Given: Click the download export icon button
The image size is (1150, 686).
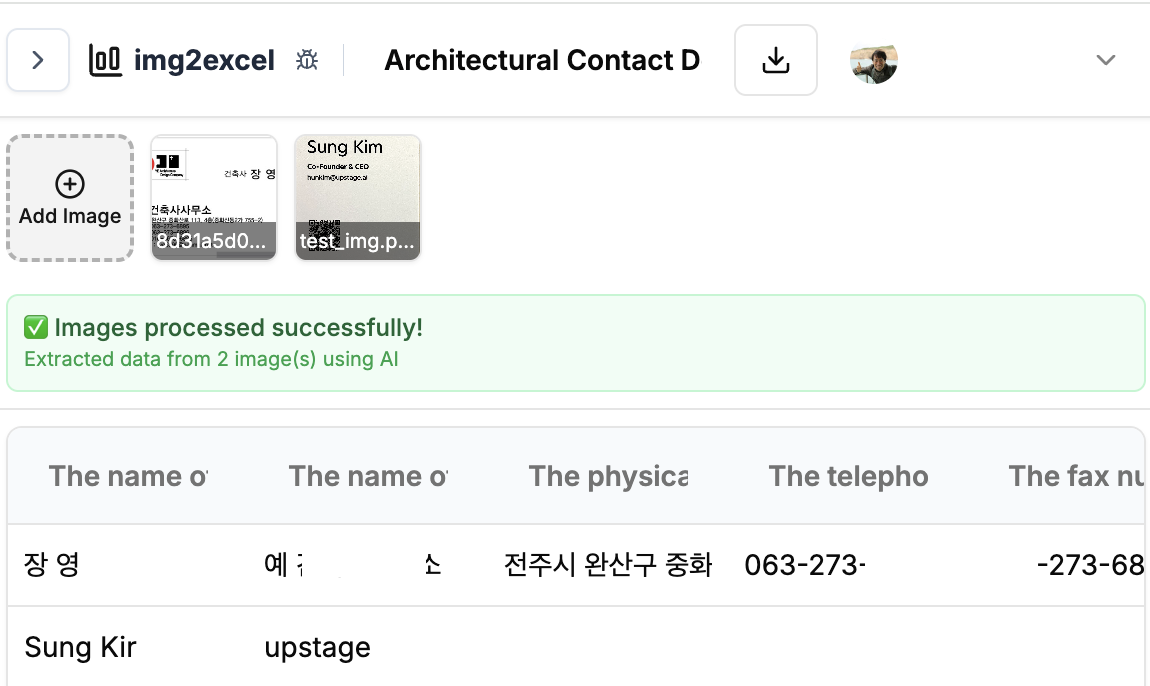Looking at the screenshot, I should (x=775, y=60).
